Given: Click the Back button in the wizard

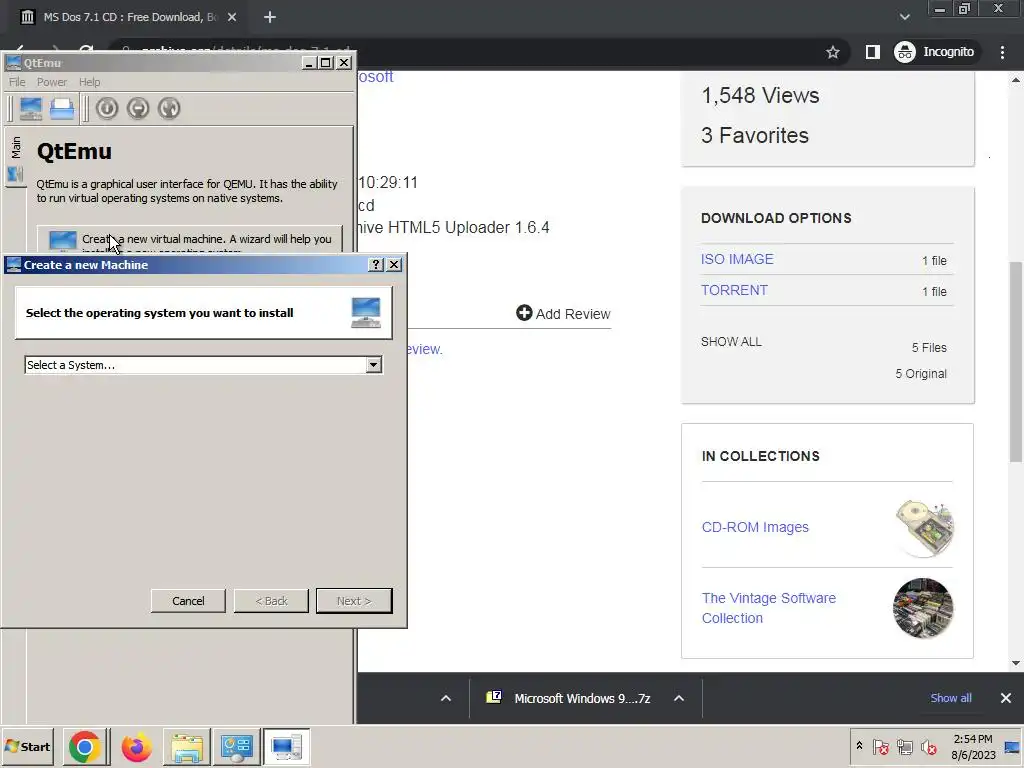Looking at the screenshot, I should tap(271, 601).
